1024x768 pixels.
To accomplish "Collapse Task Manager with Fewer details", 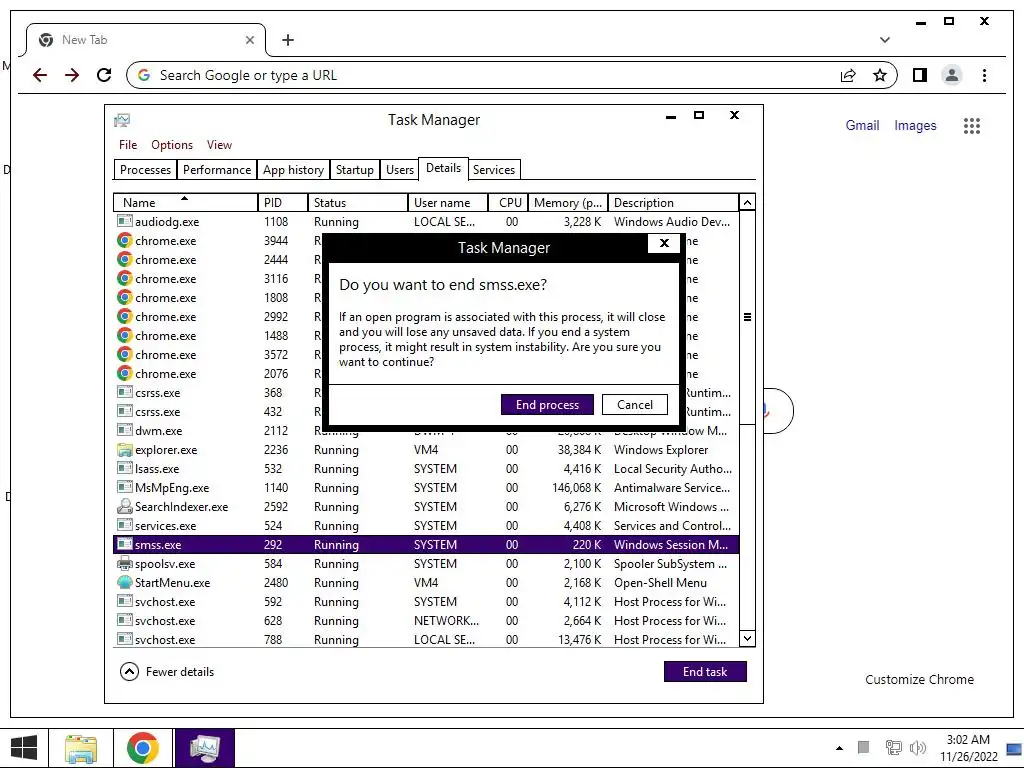I will (x=167, y=672).
